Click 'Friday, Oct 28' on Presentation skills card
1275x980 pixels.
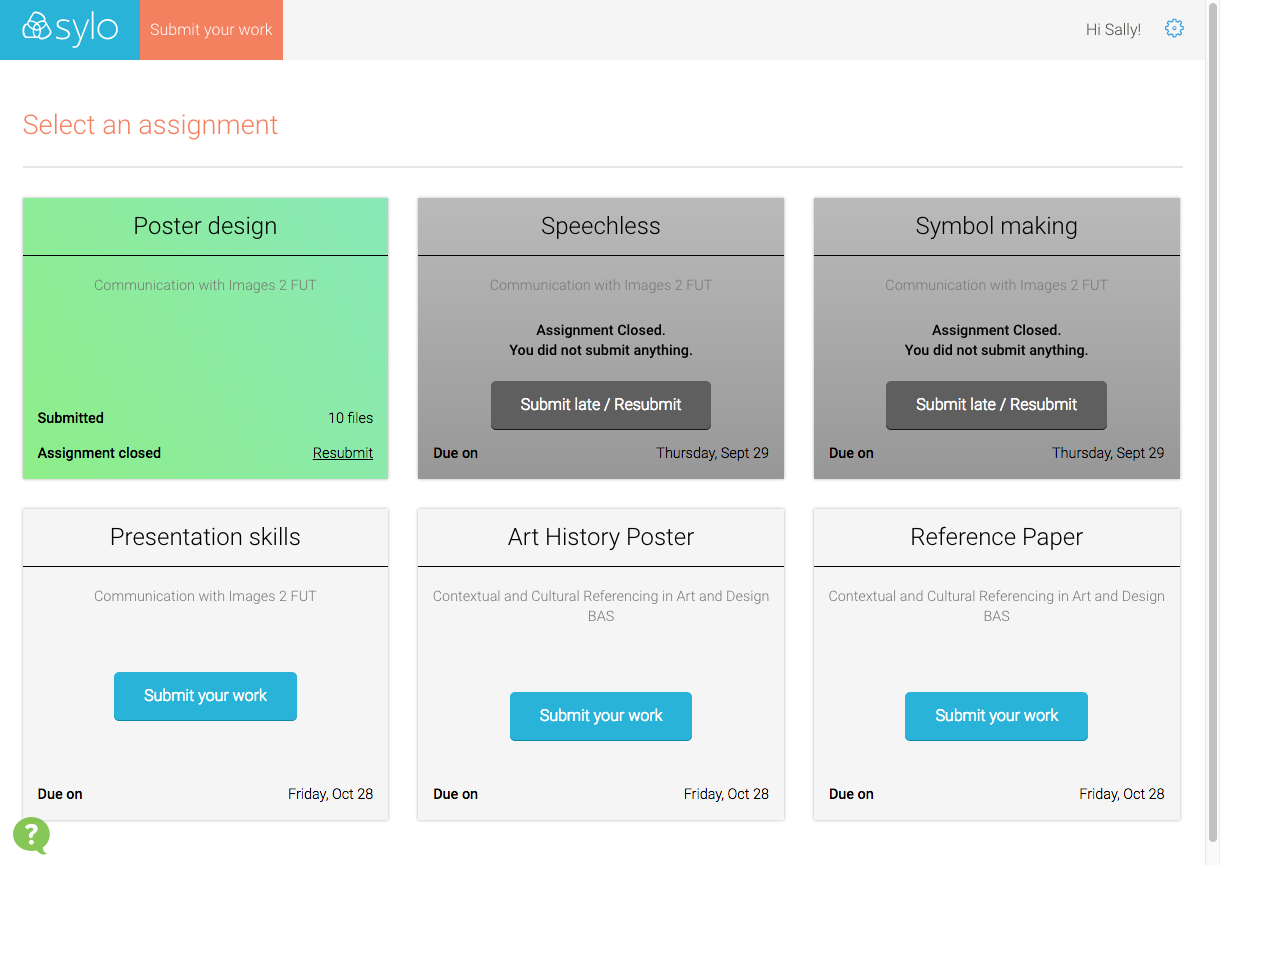tap(330, 794)
